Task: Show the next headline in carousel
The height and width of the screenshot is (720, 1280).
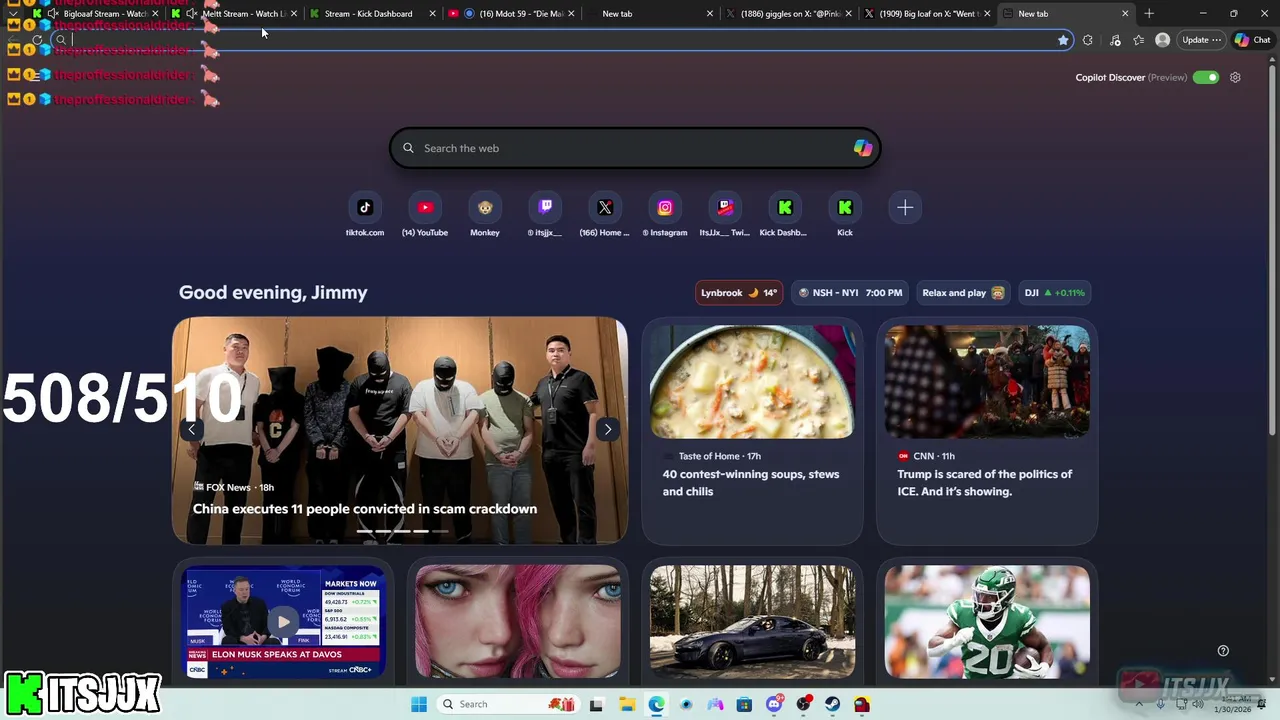Action: point(607,429)
